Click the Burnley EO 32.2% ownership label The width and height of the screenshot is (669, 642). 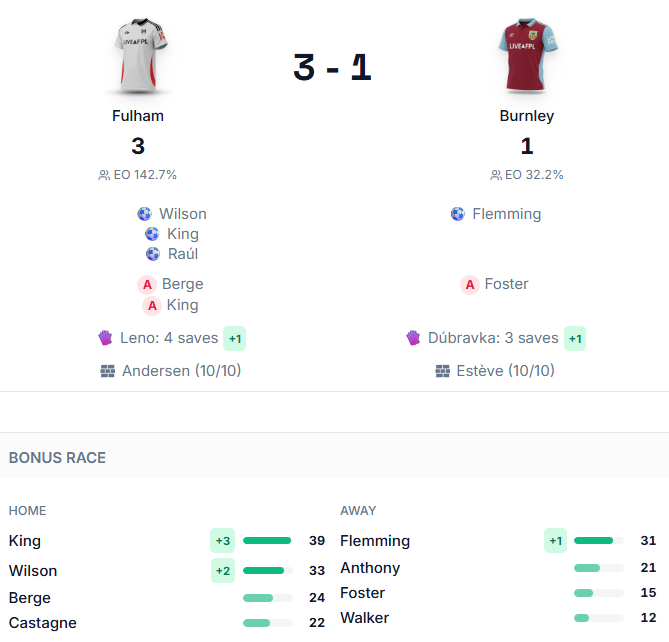pyautogui.click(x=527, y=175)
